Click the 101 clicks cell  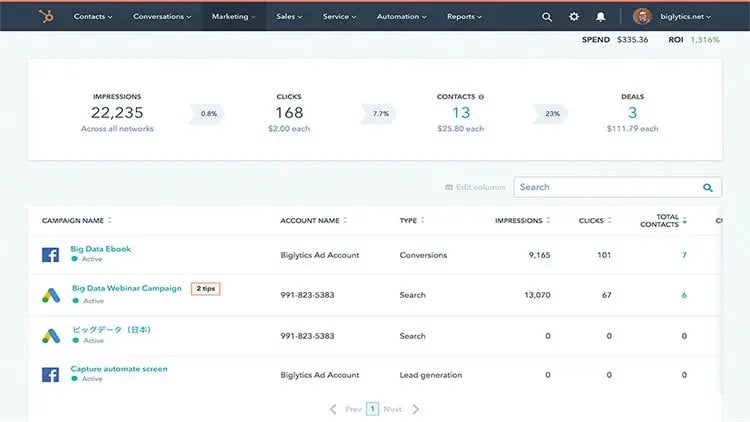pyautogui.click(x=604, y=255)
